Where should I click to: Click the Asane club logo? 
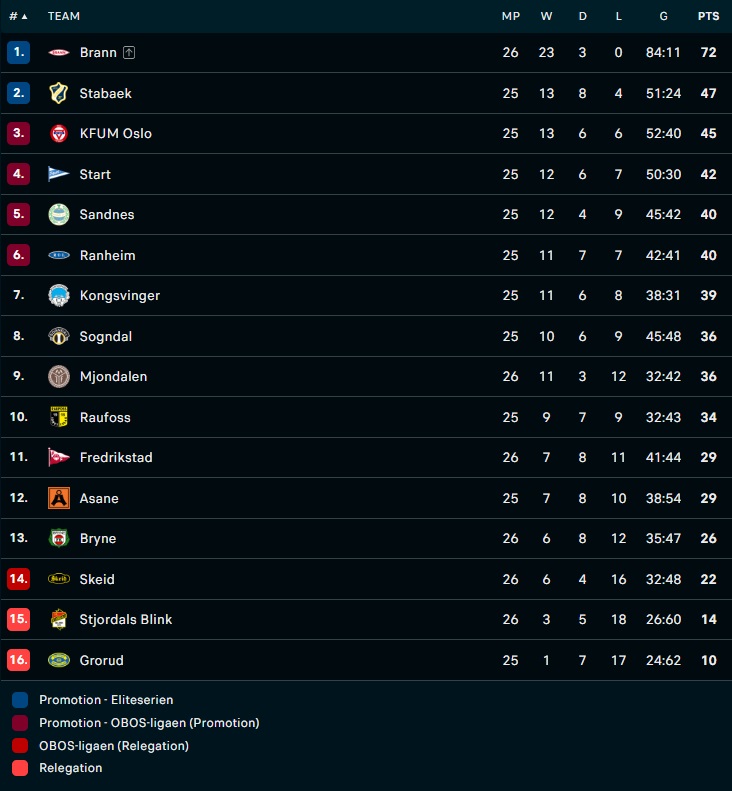click(59, 498)
